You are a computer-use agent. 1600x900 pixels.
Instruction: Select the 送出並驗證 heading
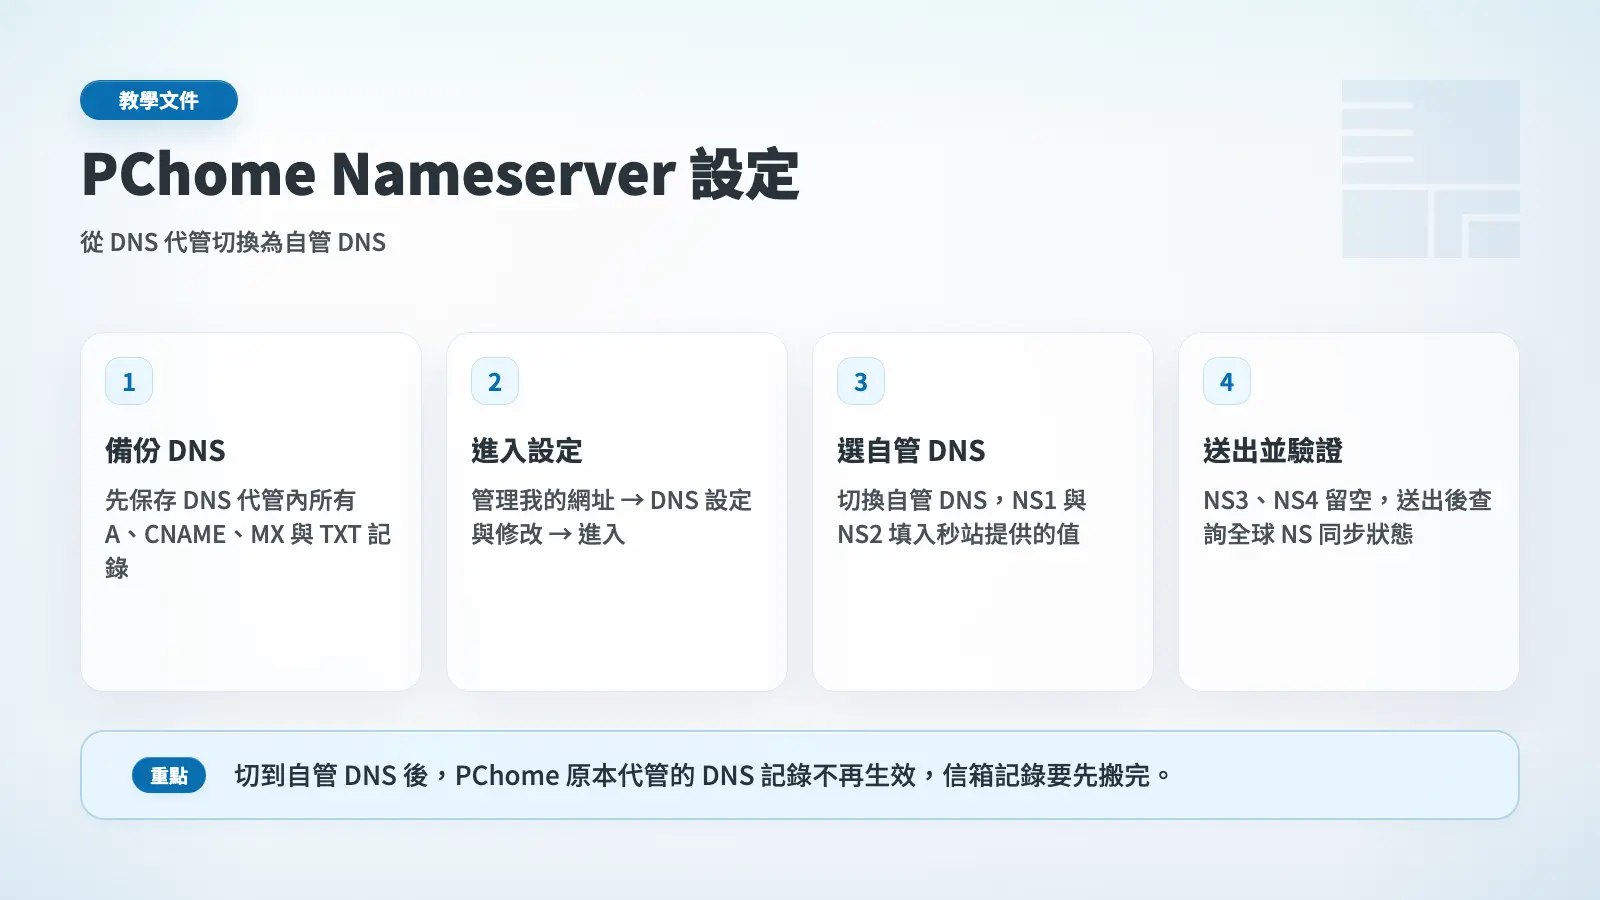tap(1273, 451)
